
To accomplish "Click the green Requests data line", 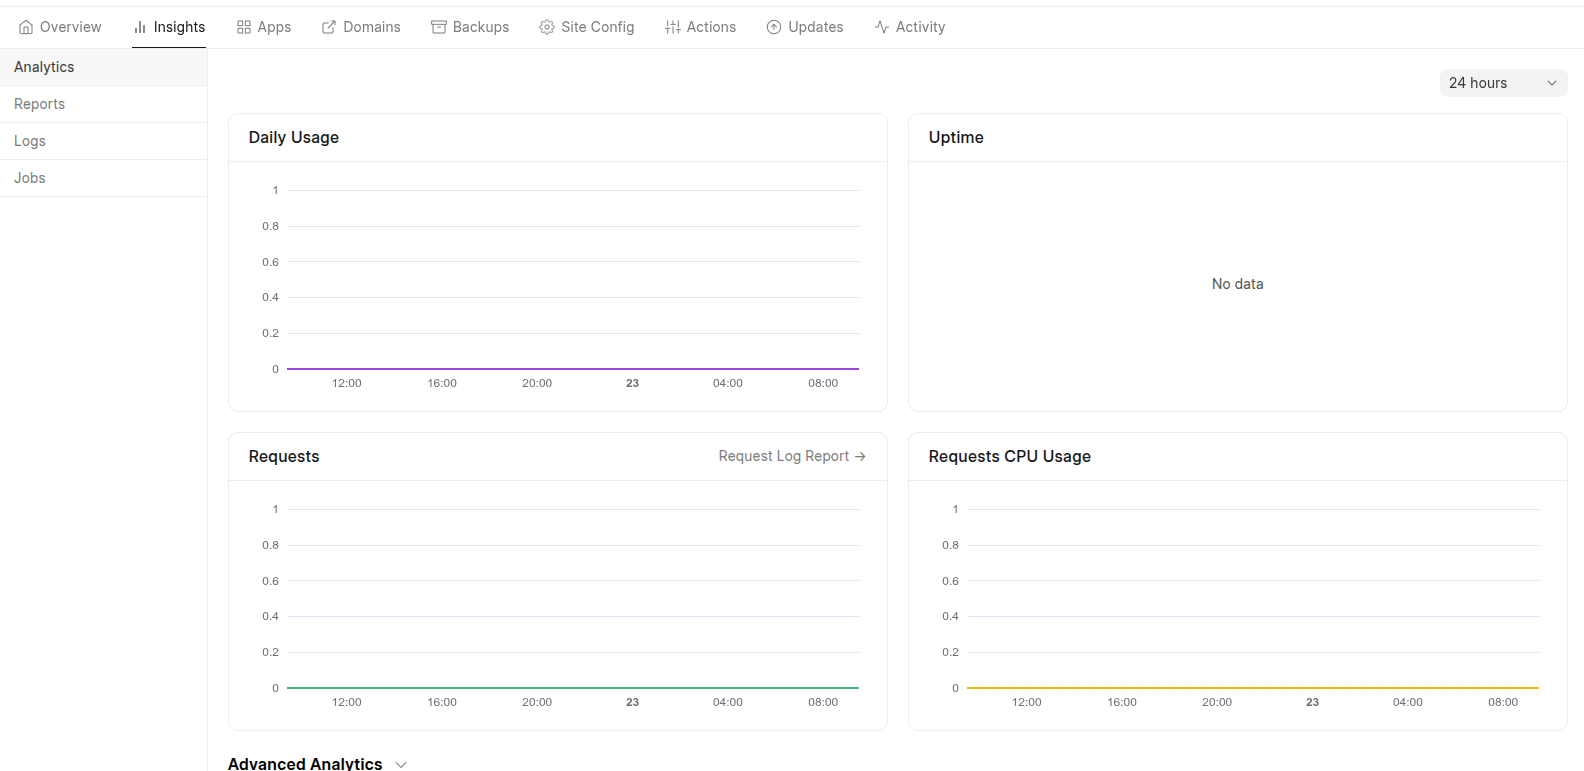I will point(573,688).
